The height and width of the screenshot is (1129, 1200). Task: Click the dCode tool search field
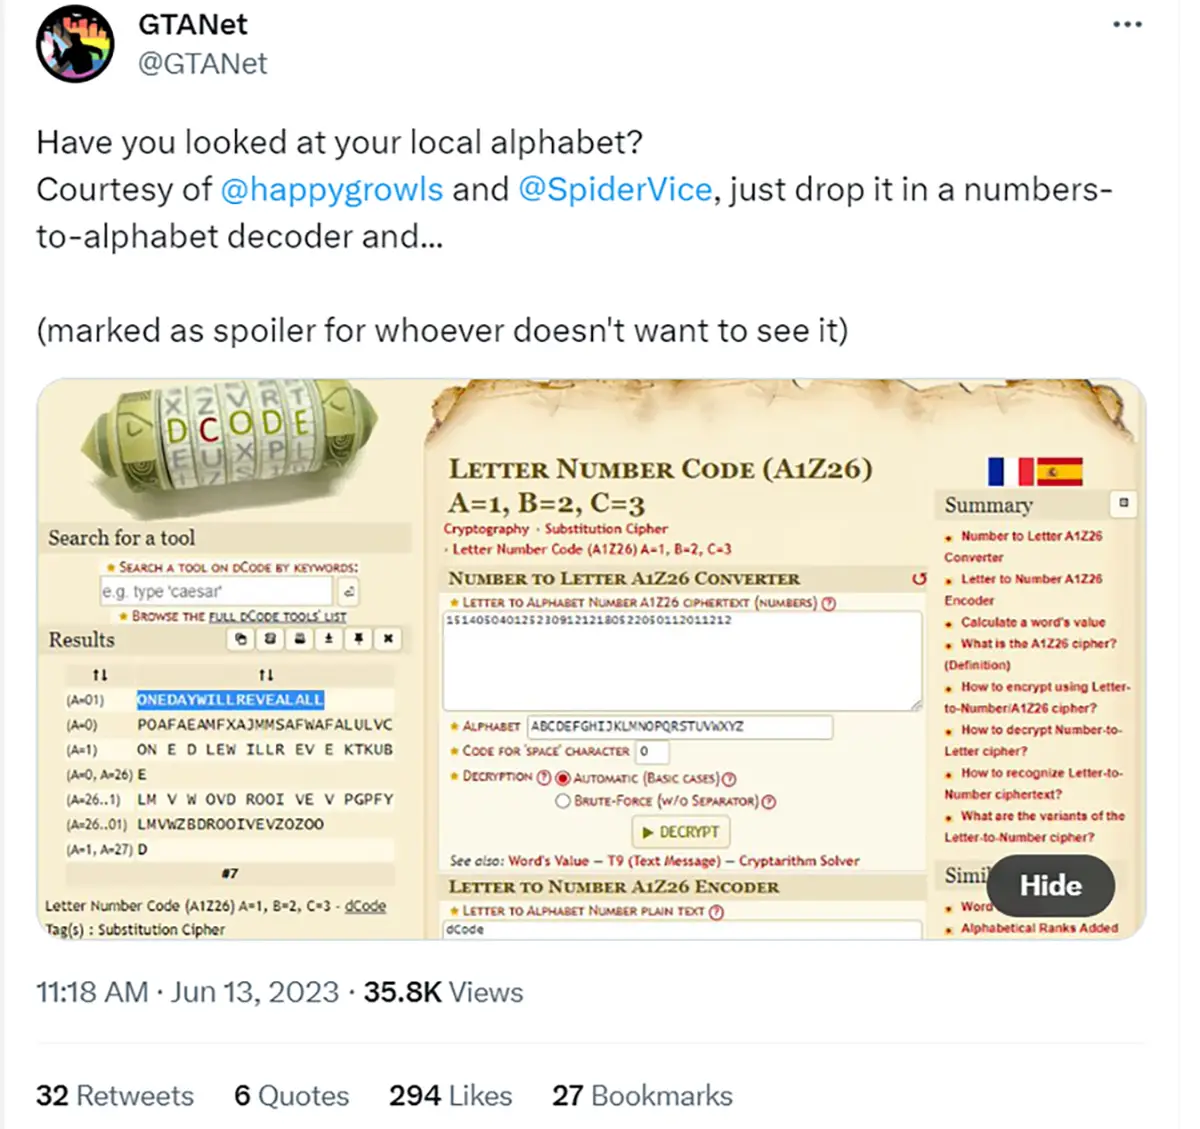[x=216, y=591]
